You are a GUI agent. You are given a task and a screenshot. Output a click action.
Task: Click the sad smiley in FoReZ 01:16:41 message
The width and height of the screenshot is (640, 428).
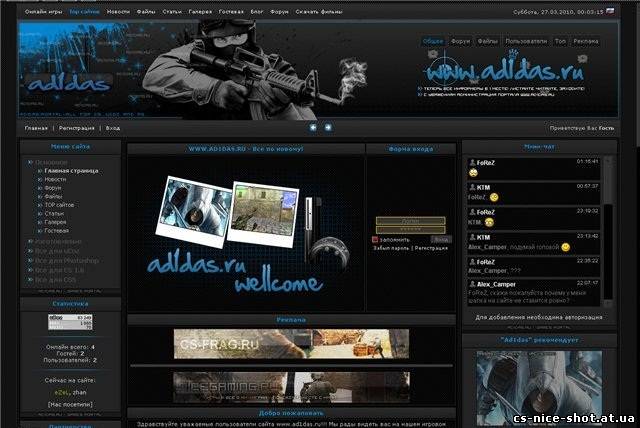(473, 173)
